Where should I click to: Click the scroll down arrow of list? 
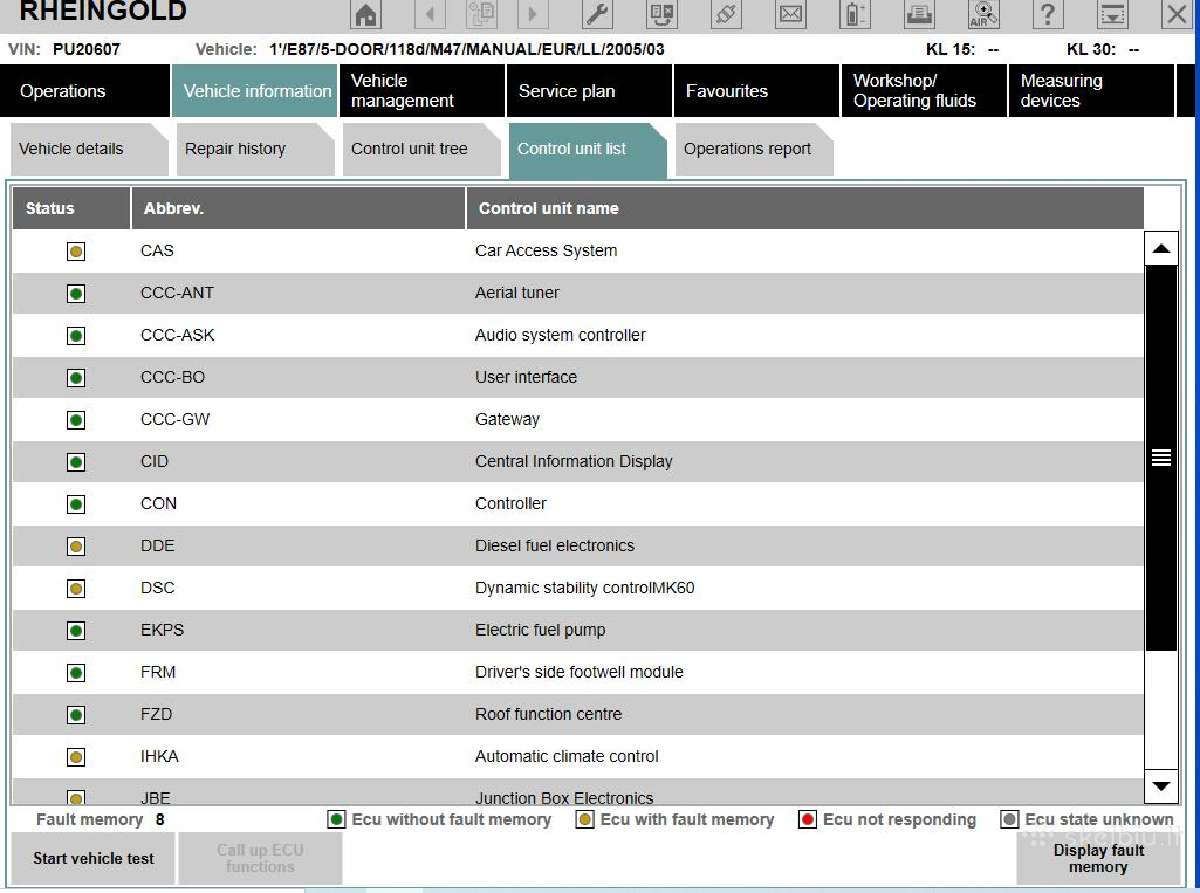(x=1161, y=786)
